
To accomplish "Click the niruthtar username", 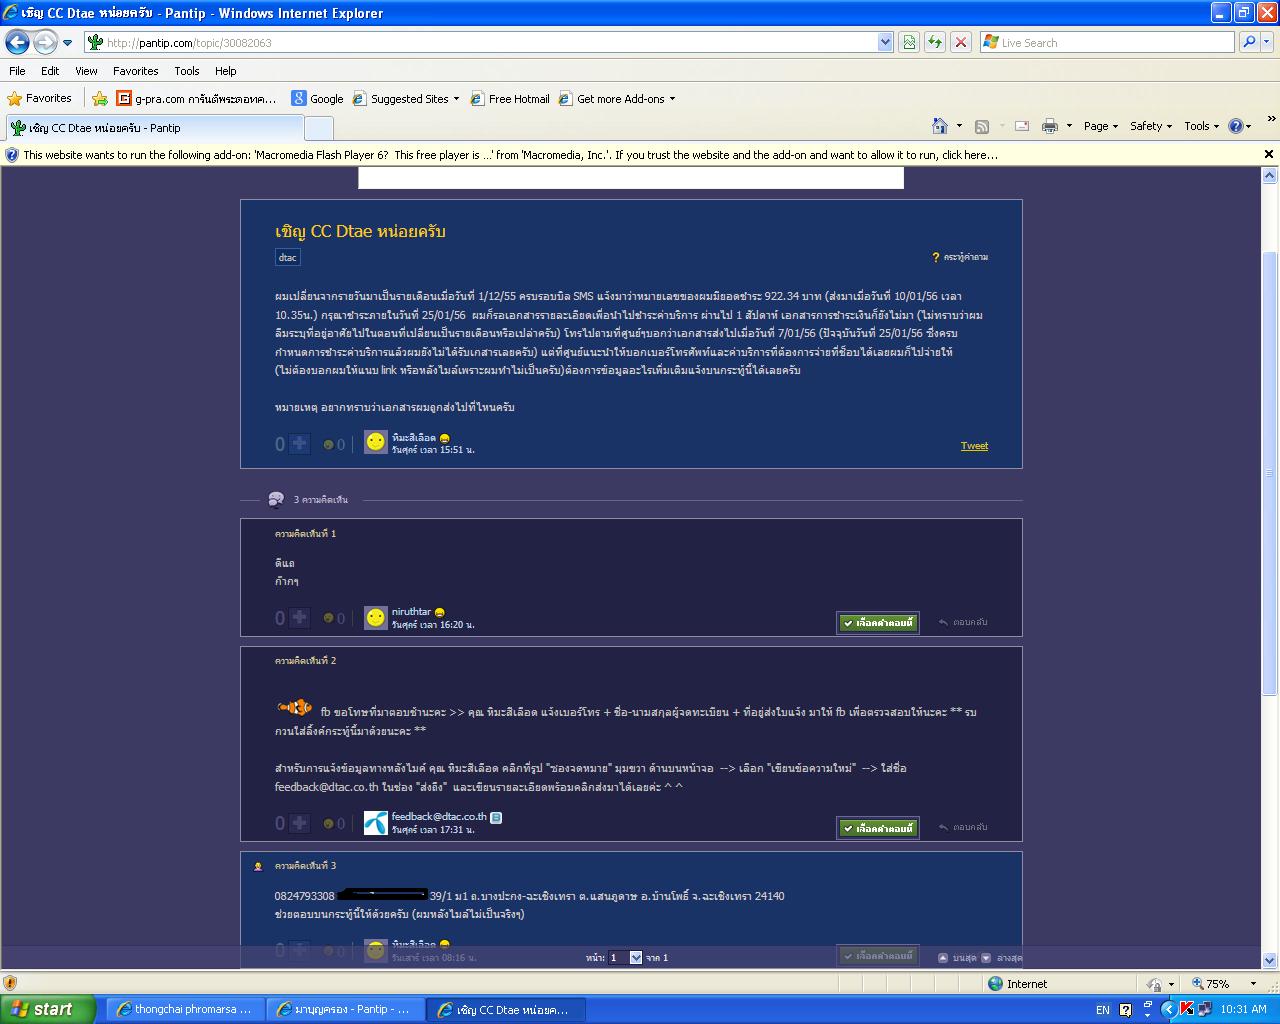I will (411, 611).
